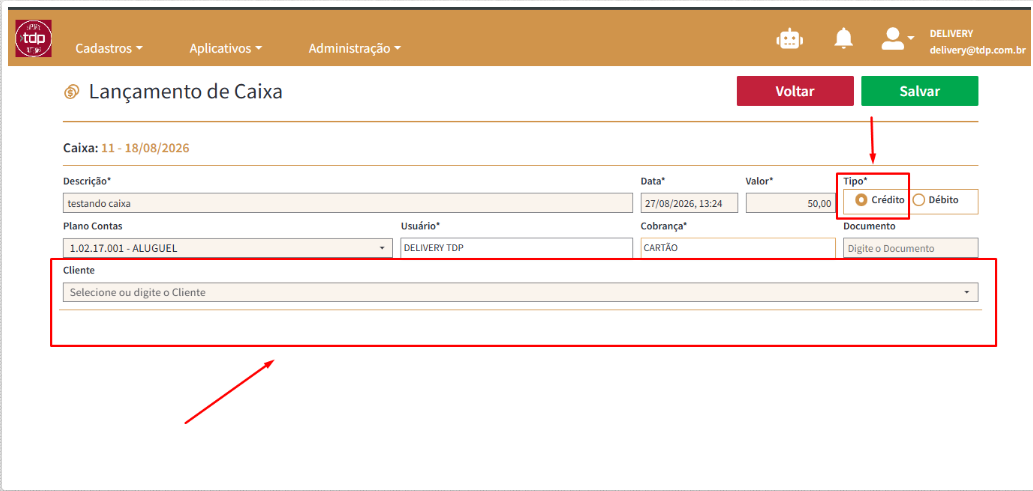Open notifications bell icon
Viewport: 1033px width, 491px height.
[843, 39]
